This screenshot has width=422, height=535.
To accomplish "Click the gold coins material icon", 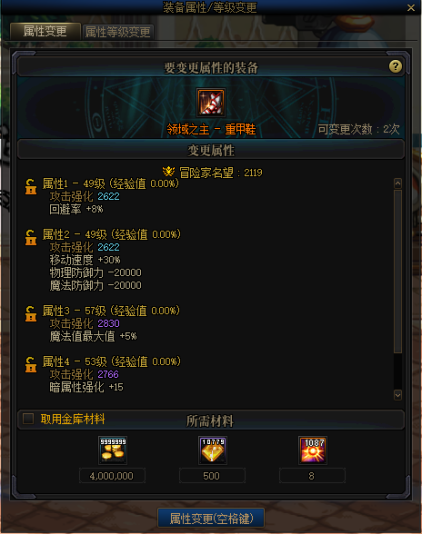I will click(x=113, y=450).
